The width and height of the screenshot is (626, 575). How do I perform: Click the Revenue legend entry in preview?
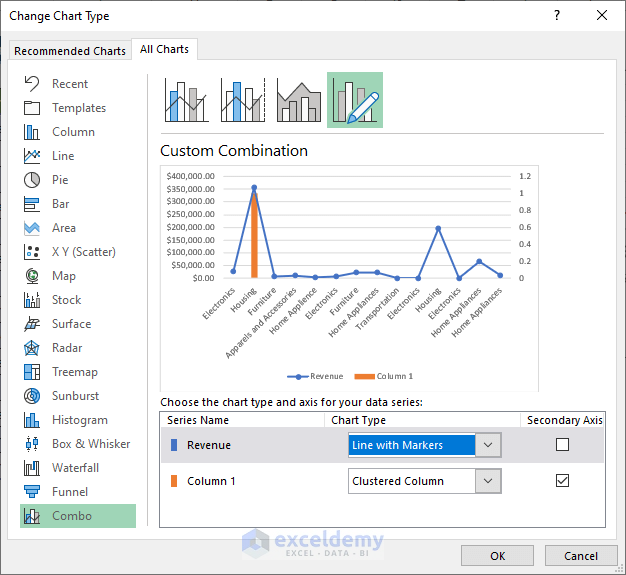pos(315,376)
